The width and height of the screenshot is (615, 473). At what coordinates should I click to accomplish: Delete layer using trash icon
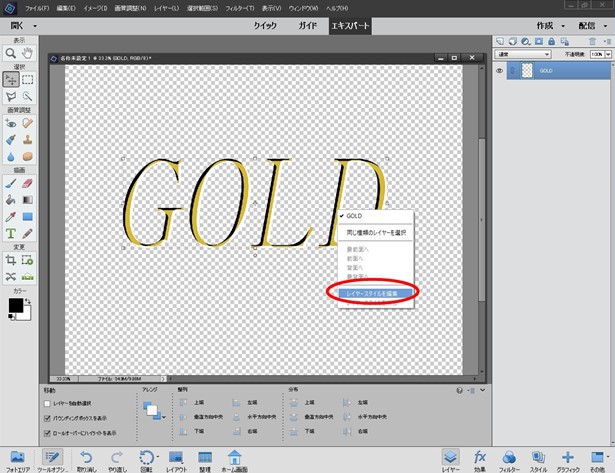tap(592, 41)
